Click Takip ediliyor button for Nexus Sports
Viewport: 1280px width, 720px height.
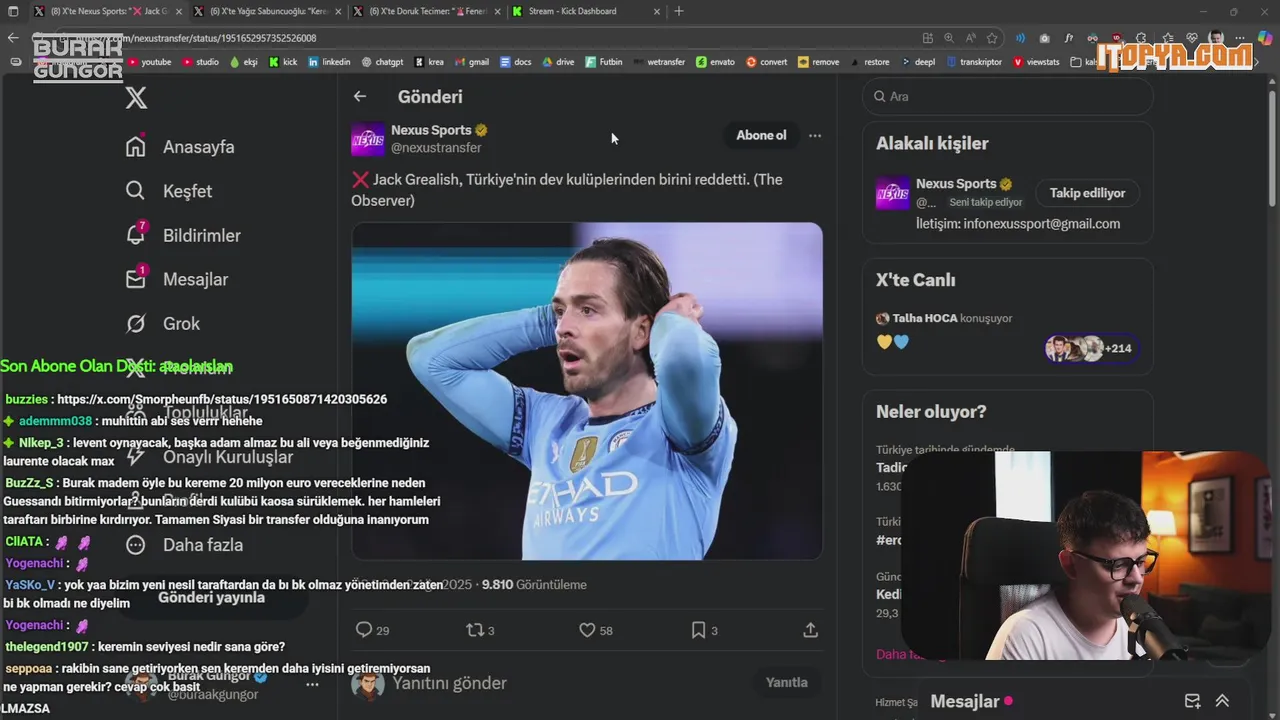coord(1087,193)
